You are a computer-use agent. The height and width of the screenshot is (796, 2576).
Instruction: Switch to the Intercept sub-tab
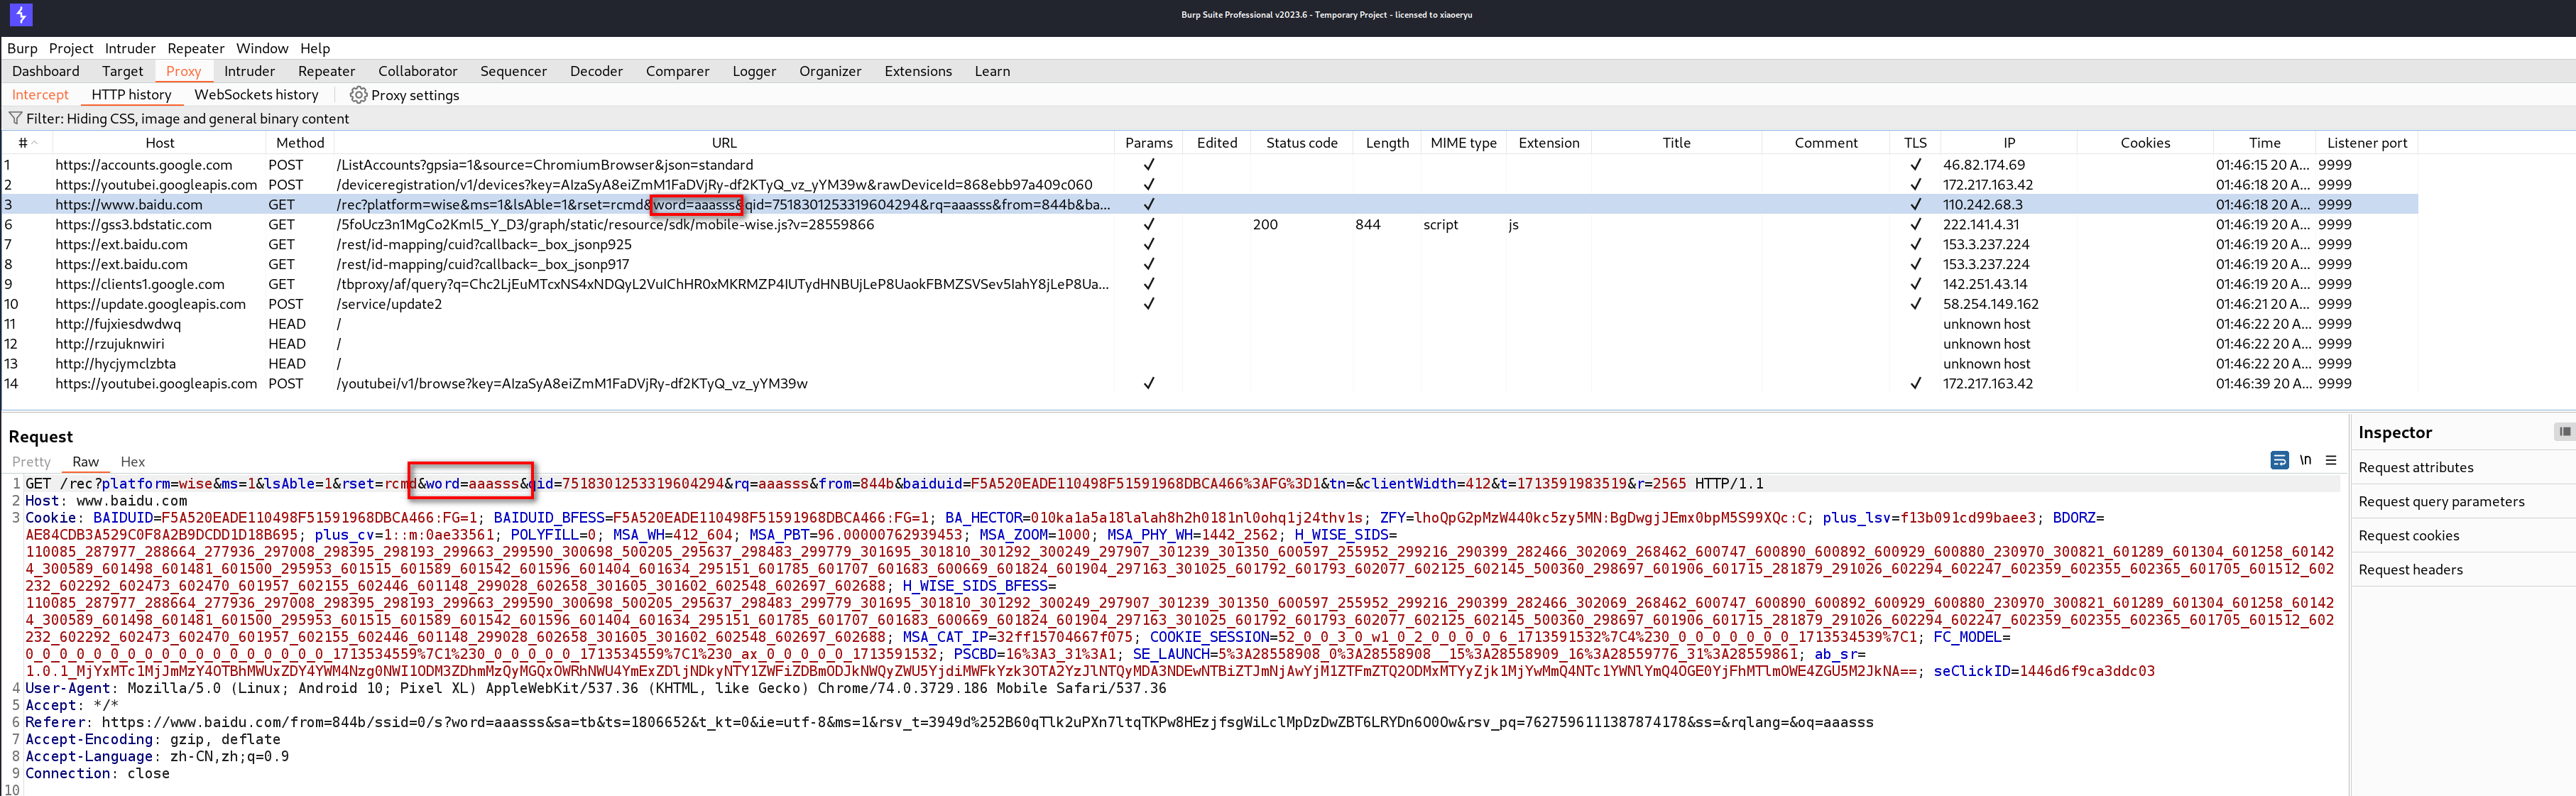tap(40, 95)
